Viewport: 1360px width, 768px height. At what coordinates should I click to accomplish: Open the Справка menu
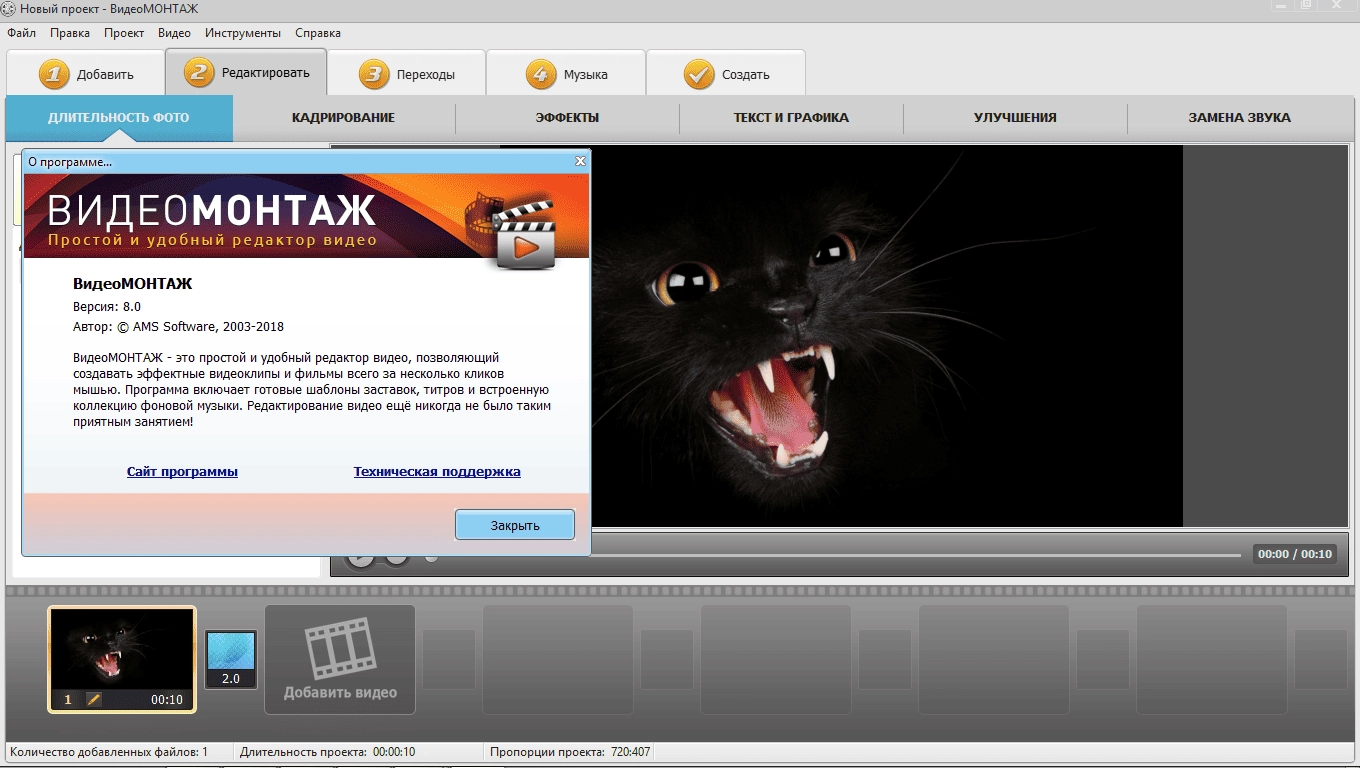pos(318,33)
